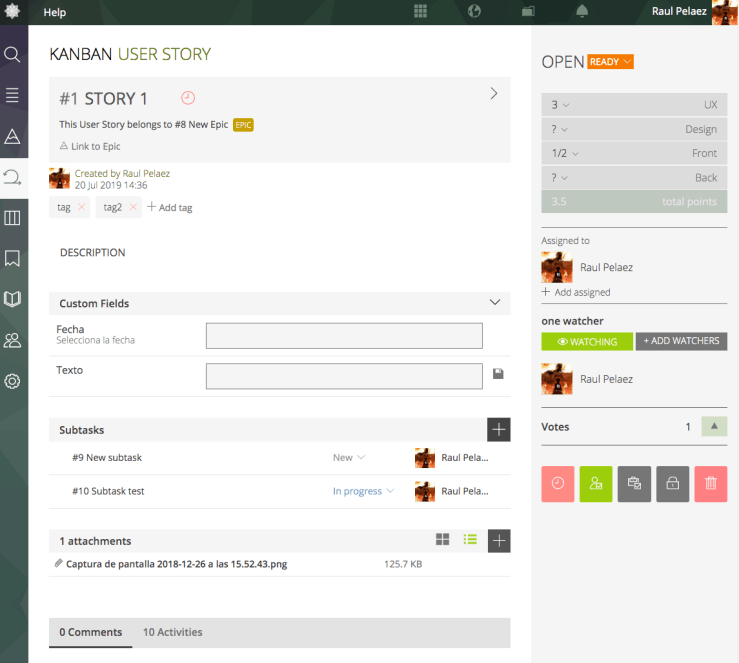Open the search icon in sidebar

click(x=13, y=54)
